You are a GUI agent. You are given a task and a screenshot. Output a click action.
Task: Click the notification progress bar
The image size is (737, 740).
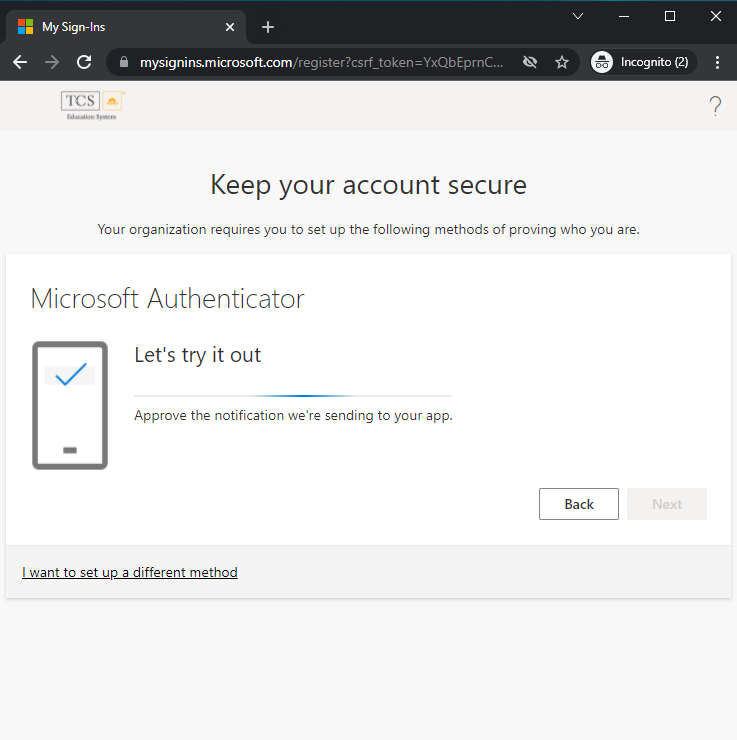[x=293, y=395]
